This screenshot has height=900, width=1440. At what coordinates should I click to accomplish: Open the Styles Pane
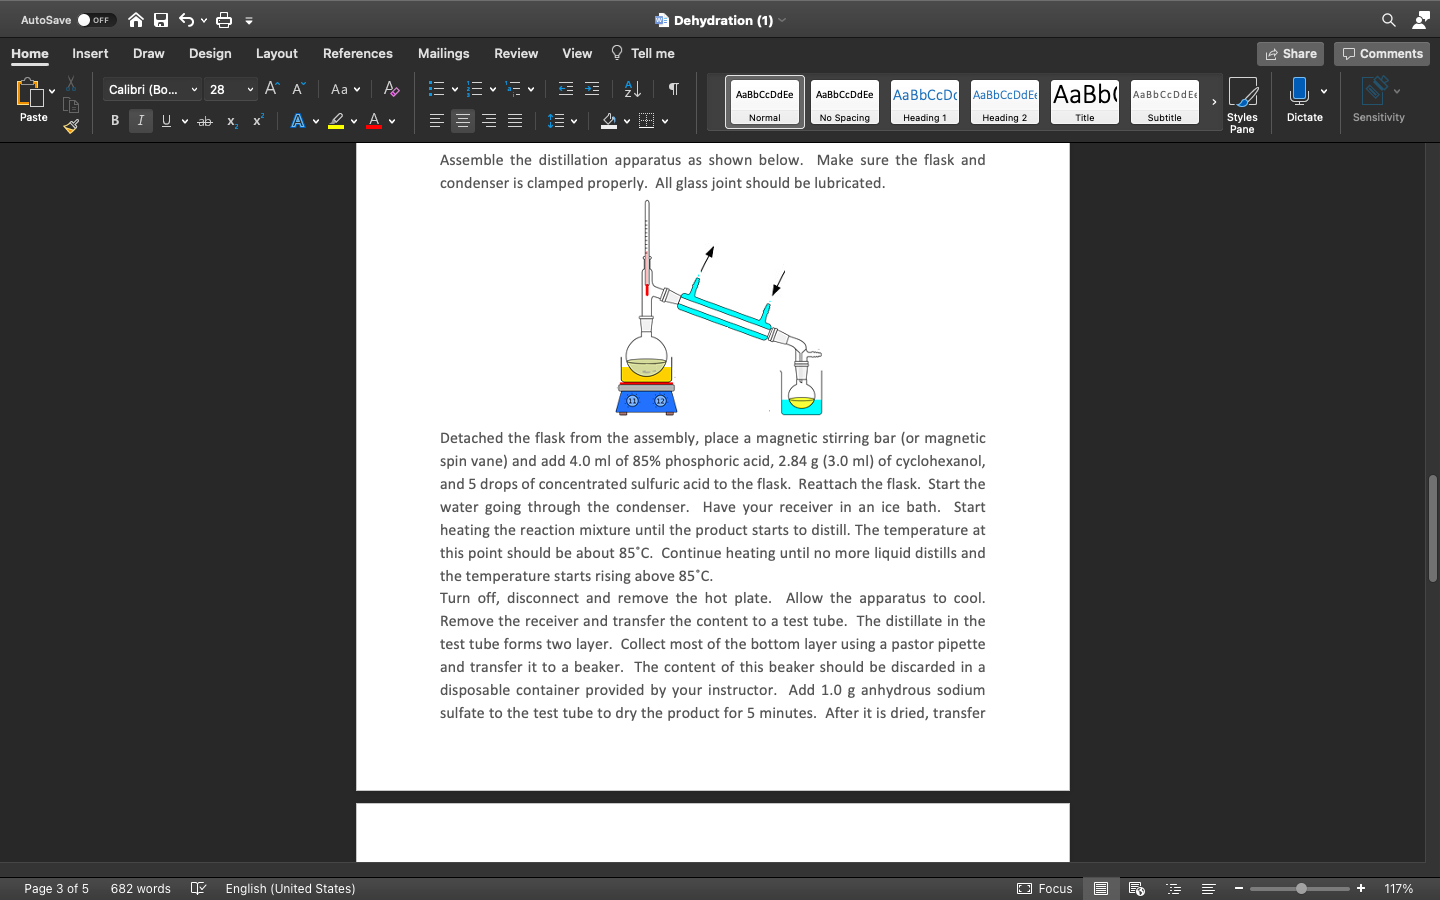tap(1242, 104)
